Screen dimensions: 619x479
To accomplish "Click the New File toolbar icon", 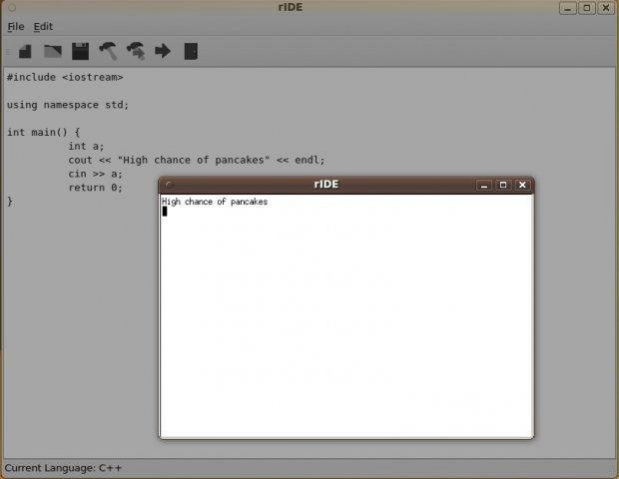I will 26,51.
